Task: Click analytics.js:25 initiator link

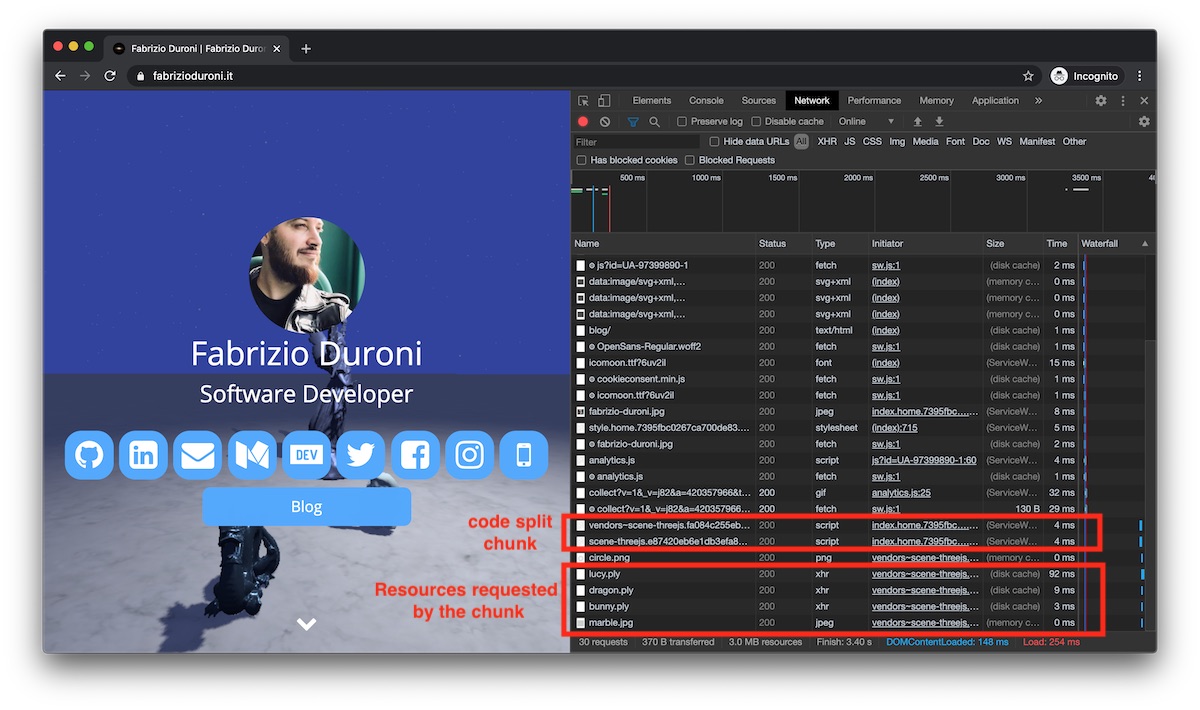Action: click(901, 493)
